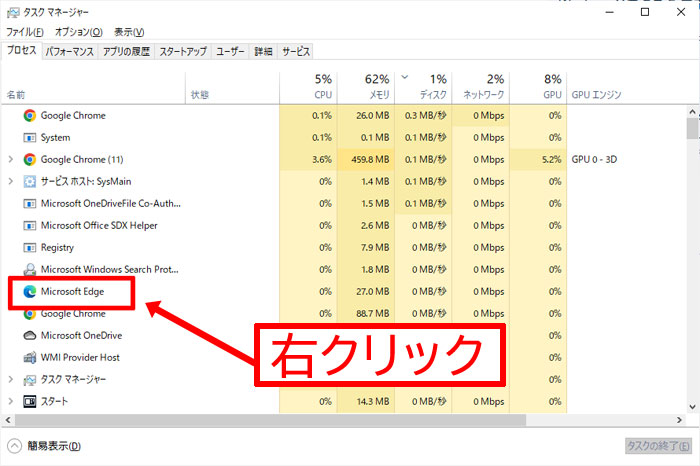Expand the スタート process group
Image resolution: width=700 pixels, height=466 pixels.
10,401
